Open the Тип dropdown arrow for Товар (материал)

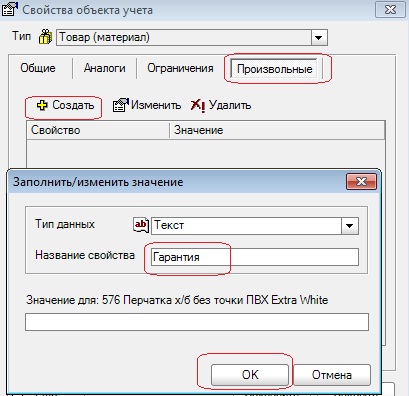click(x=319, y=37)
